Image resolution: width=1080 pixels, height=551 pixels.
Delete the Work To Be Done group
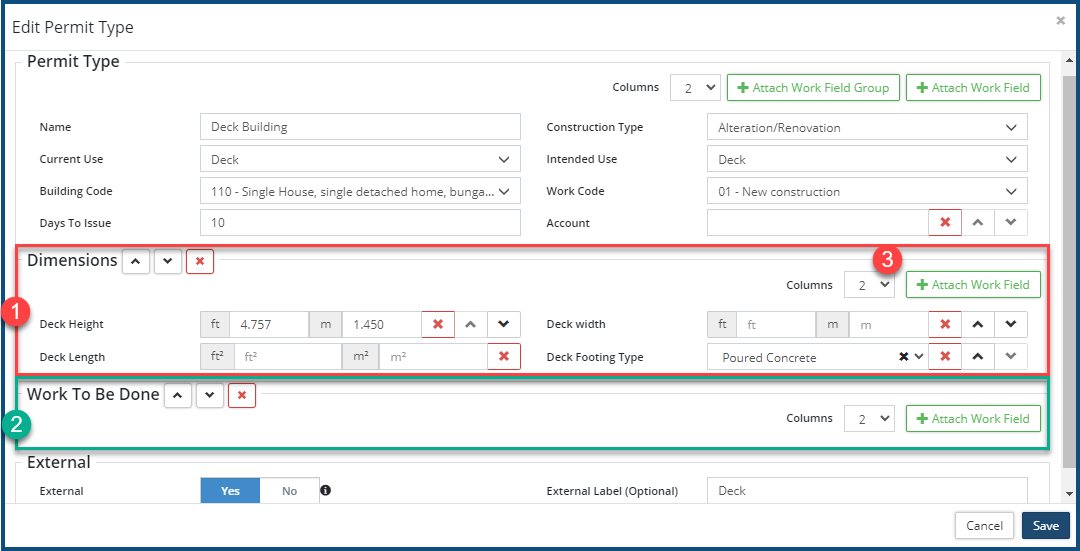coord(242,396)
